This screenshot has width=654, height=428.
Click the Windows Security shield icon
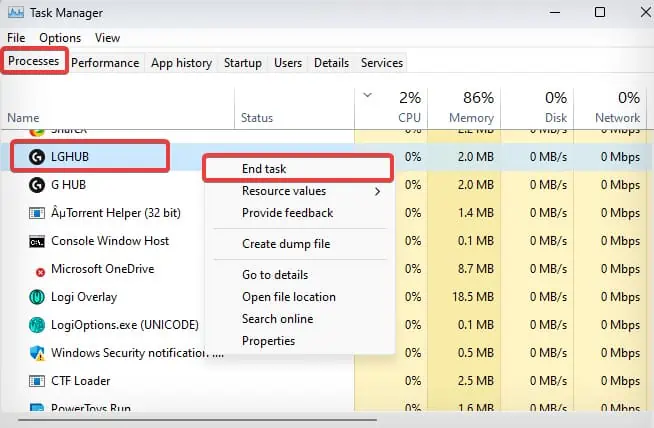pyautogui.click(x=37, y=353)
